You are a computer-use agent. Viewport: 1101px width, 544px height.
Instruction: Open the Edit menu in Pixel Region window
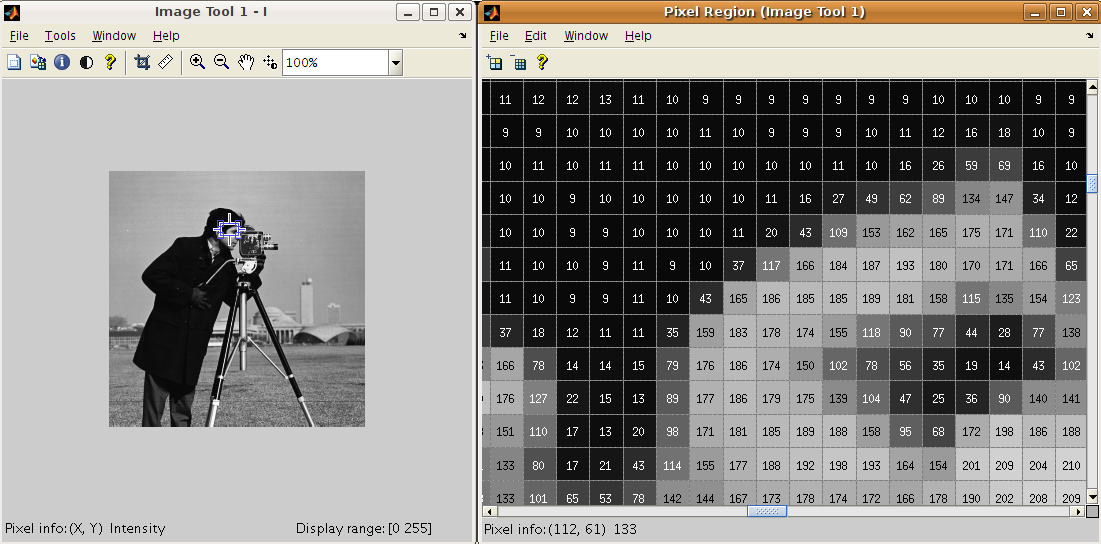pos(536,36)
